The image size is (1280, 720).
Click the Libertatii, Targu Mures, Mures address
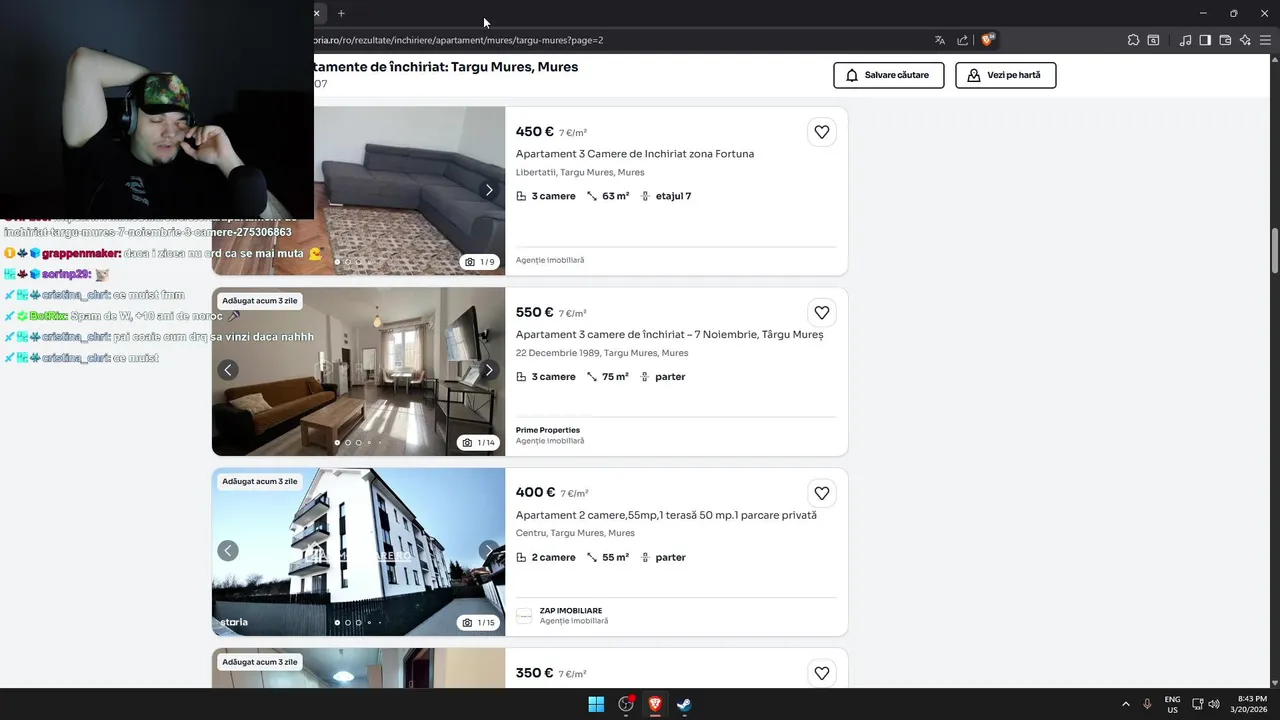[580, 172]
